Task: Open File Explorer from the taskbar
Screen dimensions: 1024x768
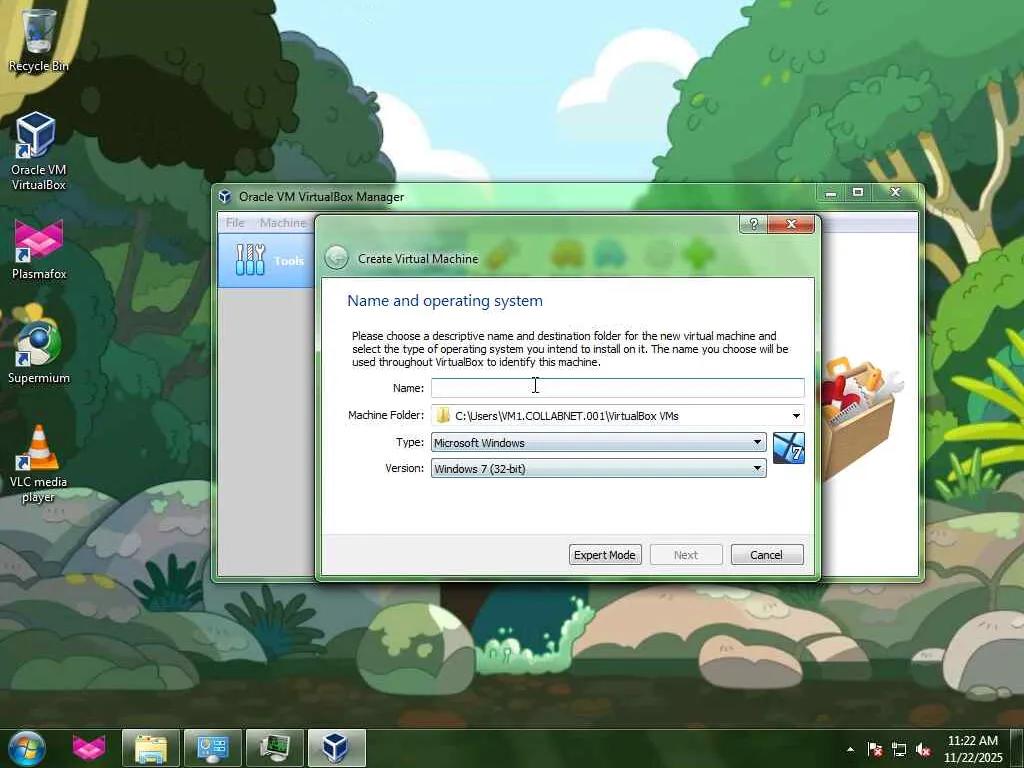Action: click(151, 748)
